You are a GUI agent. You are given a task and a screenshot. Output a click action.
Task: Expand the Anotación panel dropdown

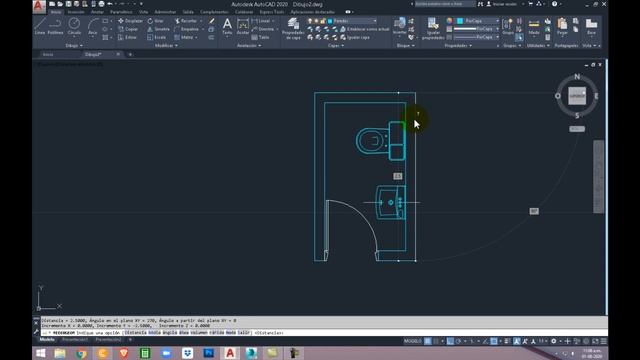pos(249,46)
